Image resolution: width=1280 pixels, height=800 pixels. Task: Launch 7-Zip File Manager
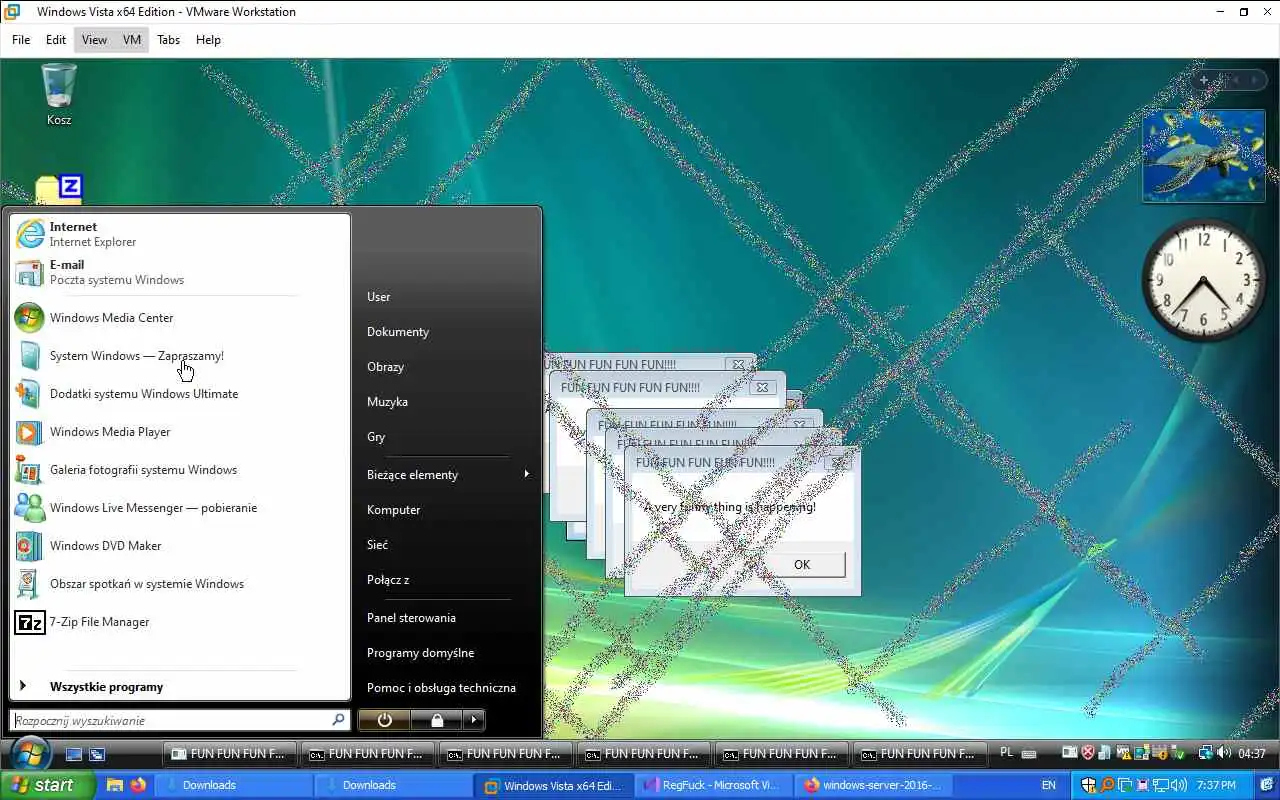(180, 622)
